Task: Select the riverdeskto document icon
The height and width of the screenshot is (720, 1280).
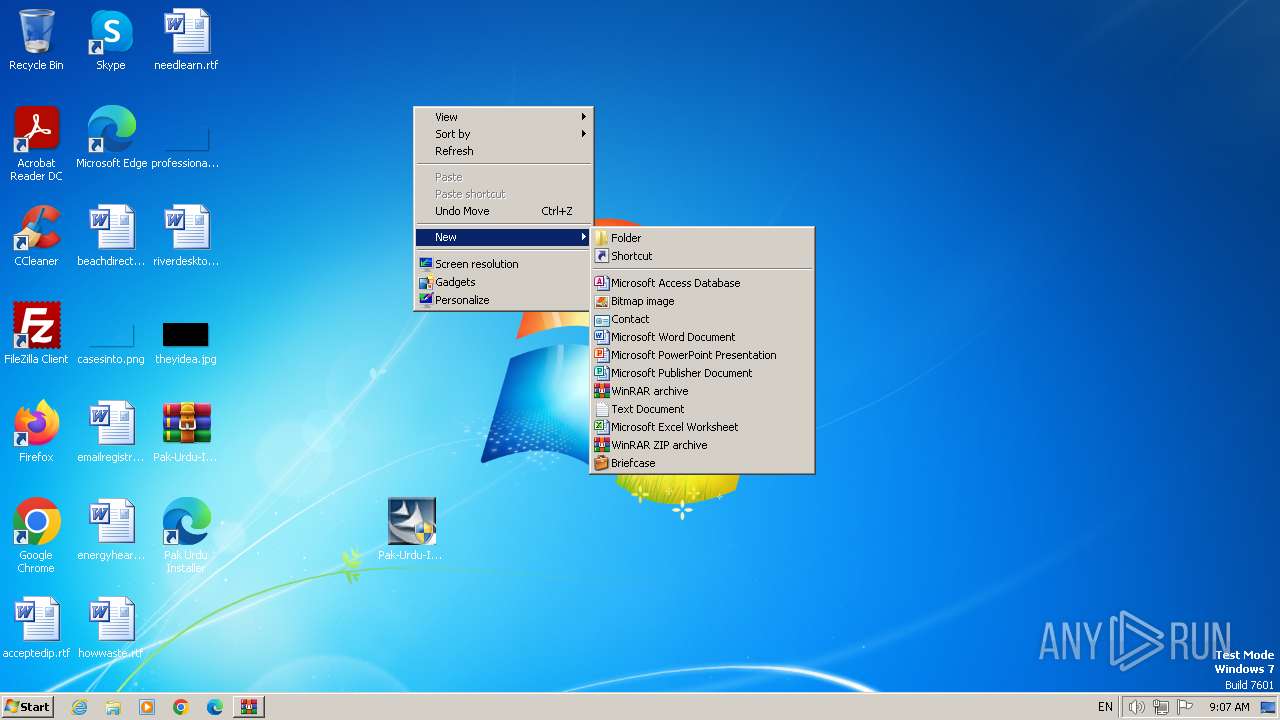Action: [x=186, y=236]
